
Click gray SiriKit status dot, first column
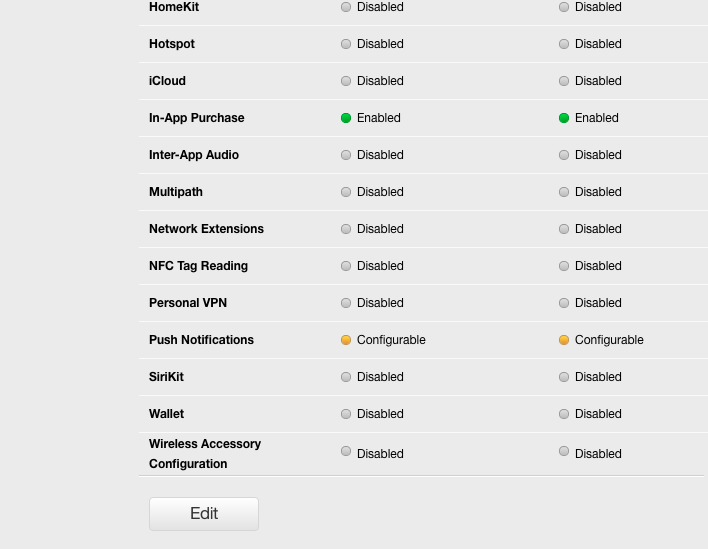tap(346, 377)
